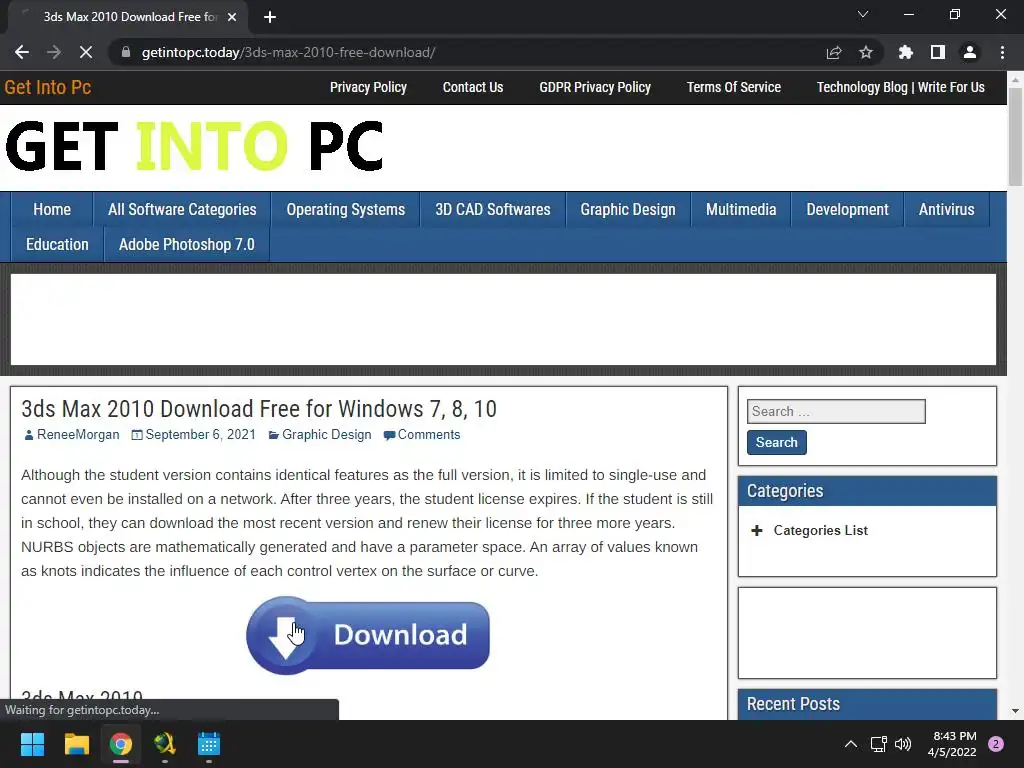Expand the Categories List plus icon
Screen dimensions: 1024x768
click(x=757, y=530)
